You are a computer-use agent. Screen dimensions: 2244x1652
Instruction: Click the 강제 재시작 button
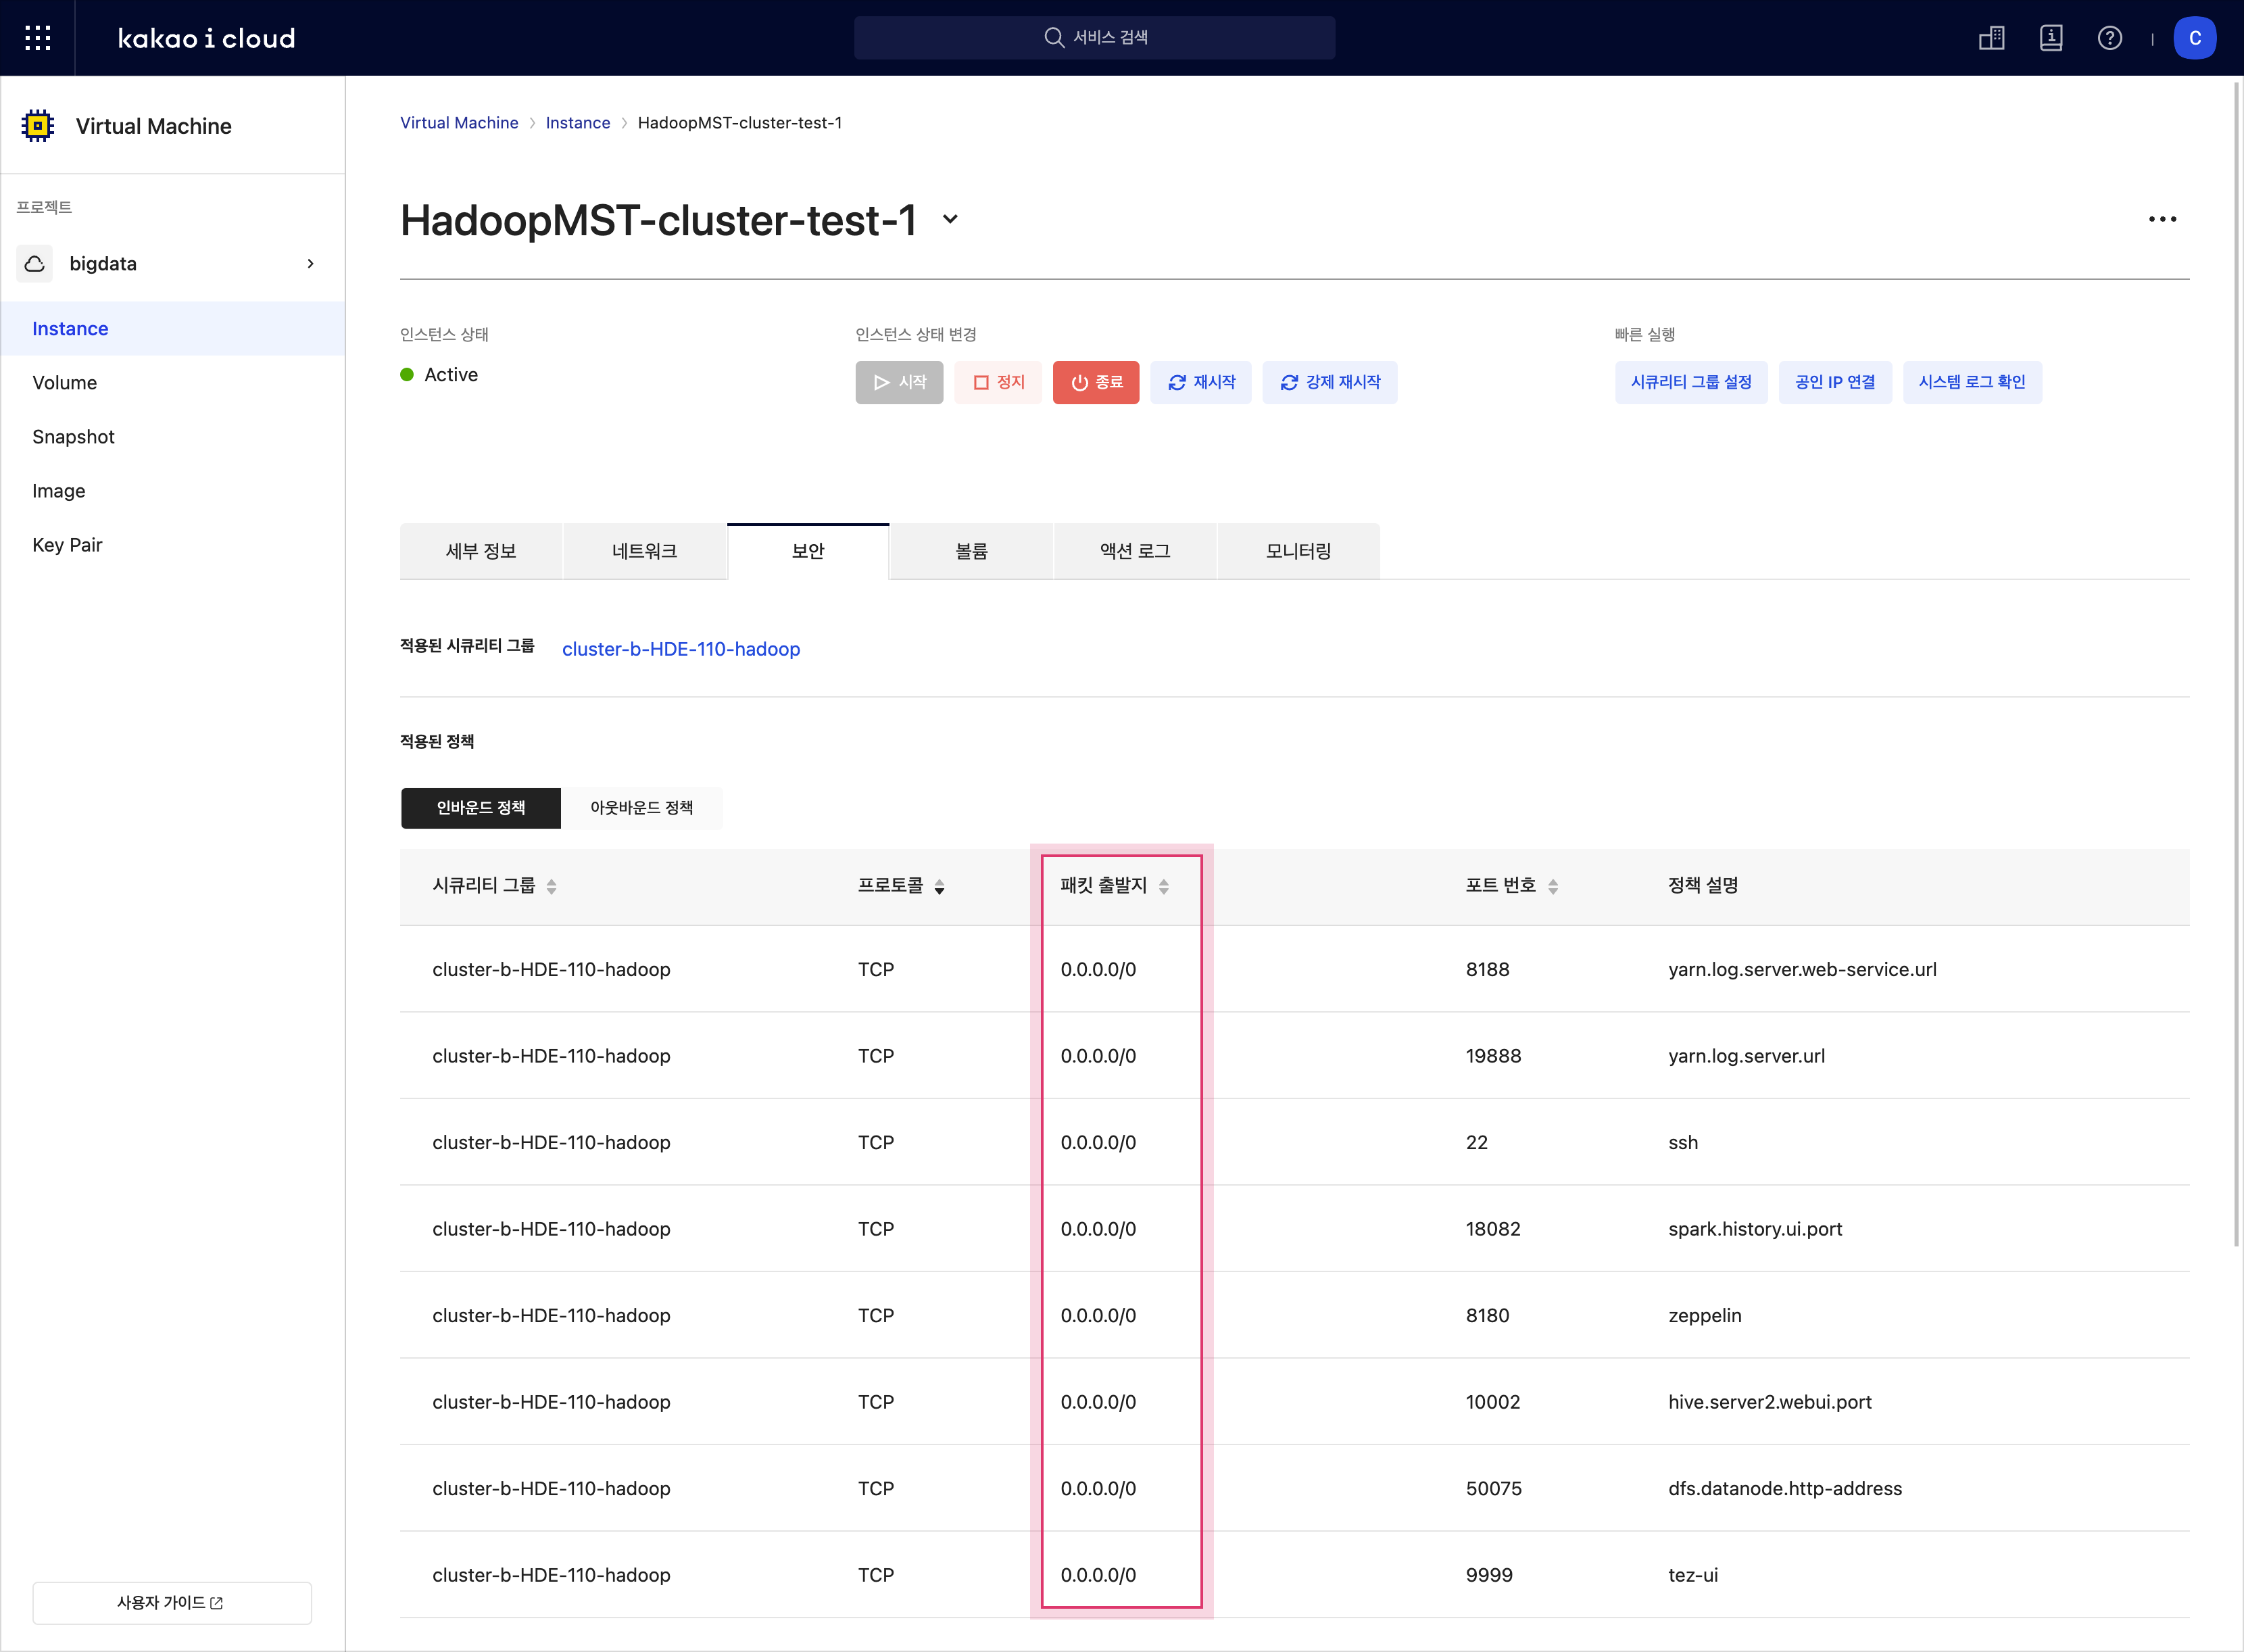1330,383
